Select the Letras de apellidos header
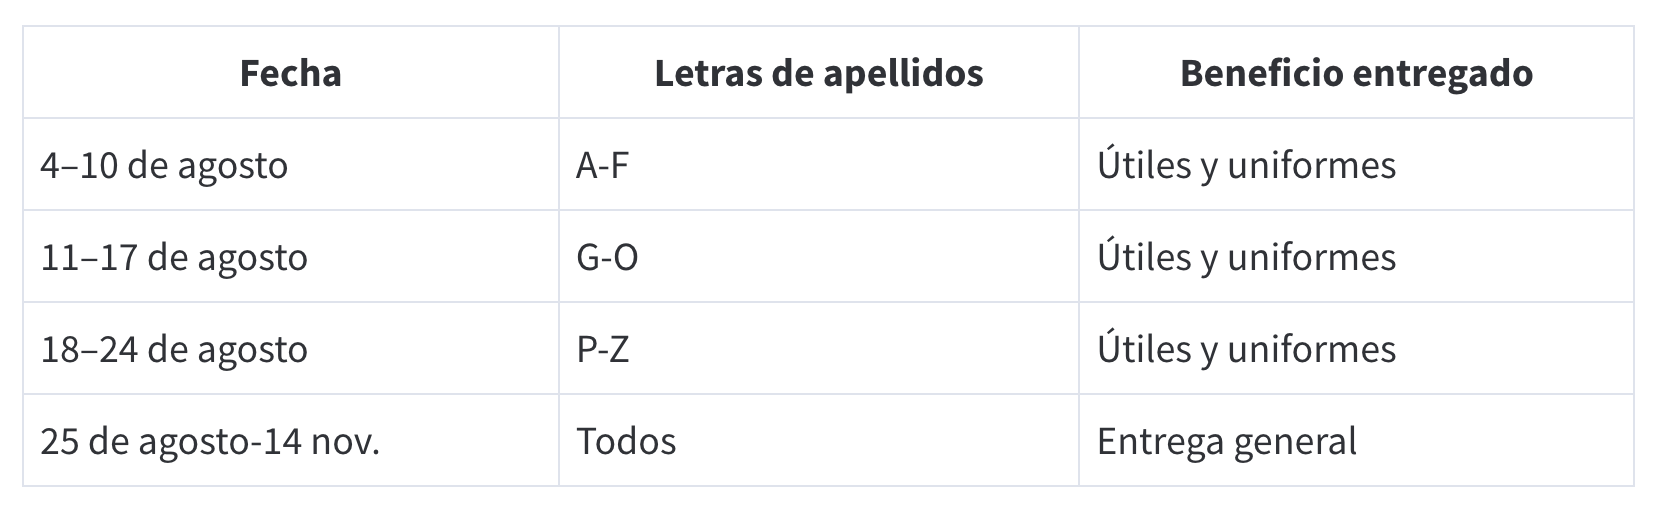Viewport: 1656px width, 514px height. tap(819, 73)
